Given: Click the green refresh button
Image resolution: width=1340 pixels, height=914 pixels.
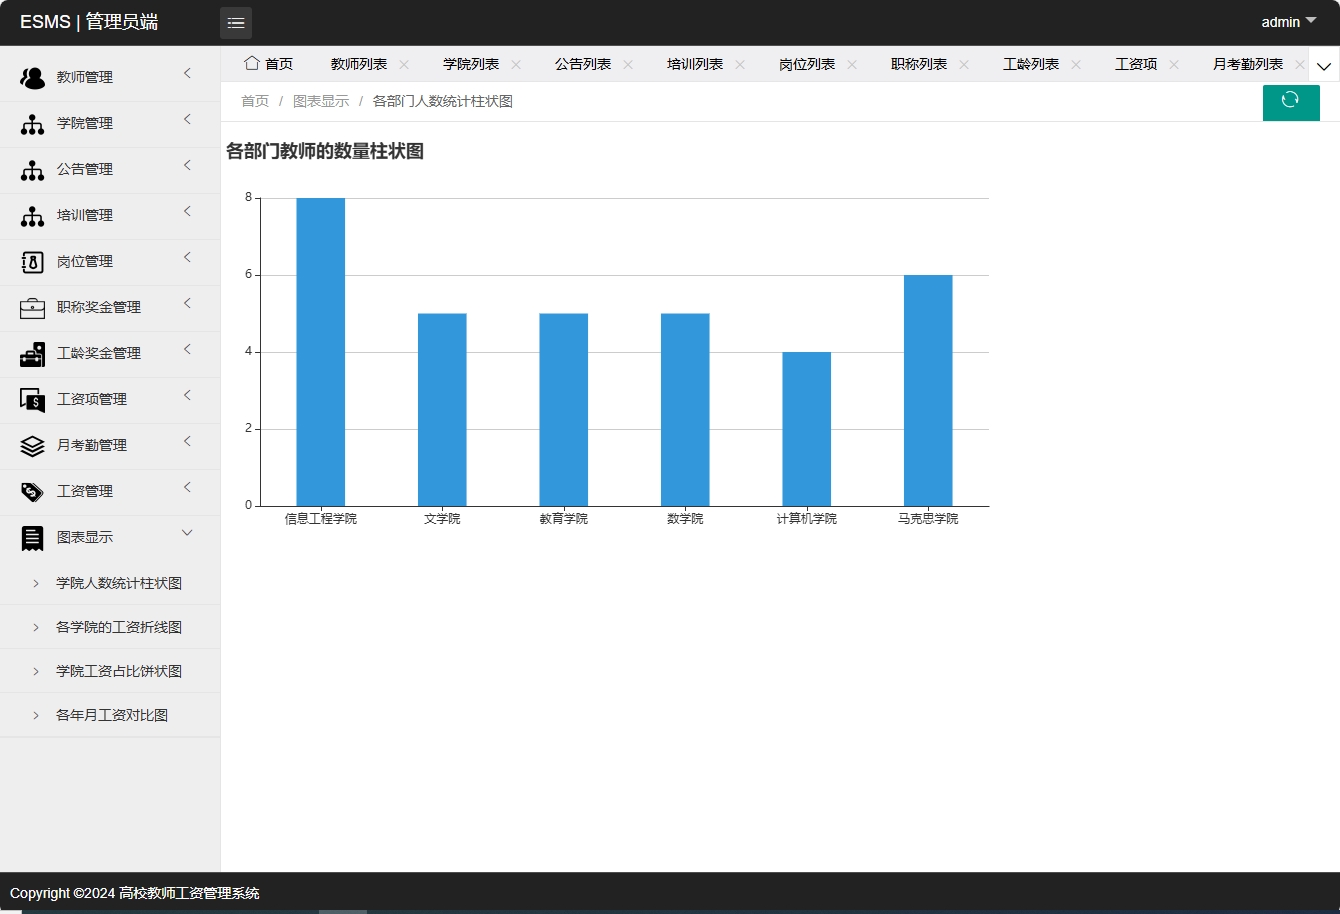Looking at the screenshot, I should tap(1291, 102).
